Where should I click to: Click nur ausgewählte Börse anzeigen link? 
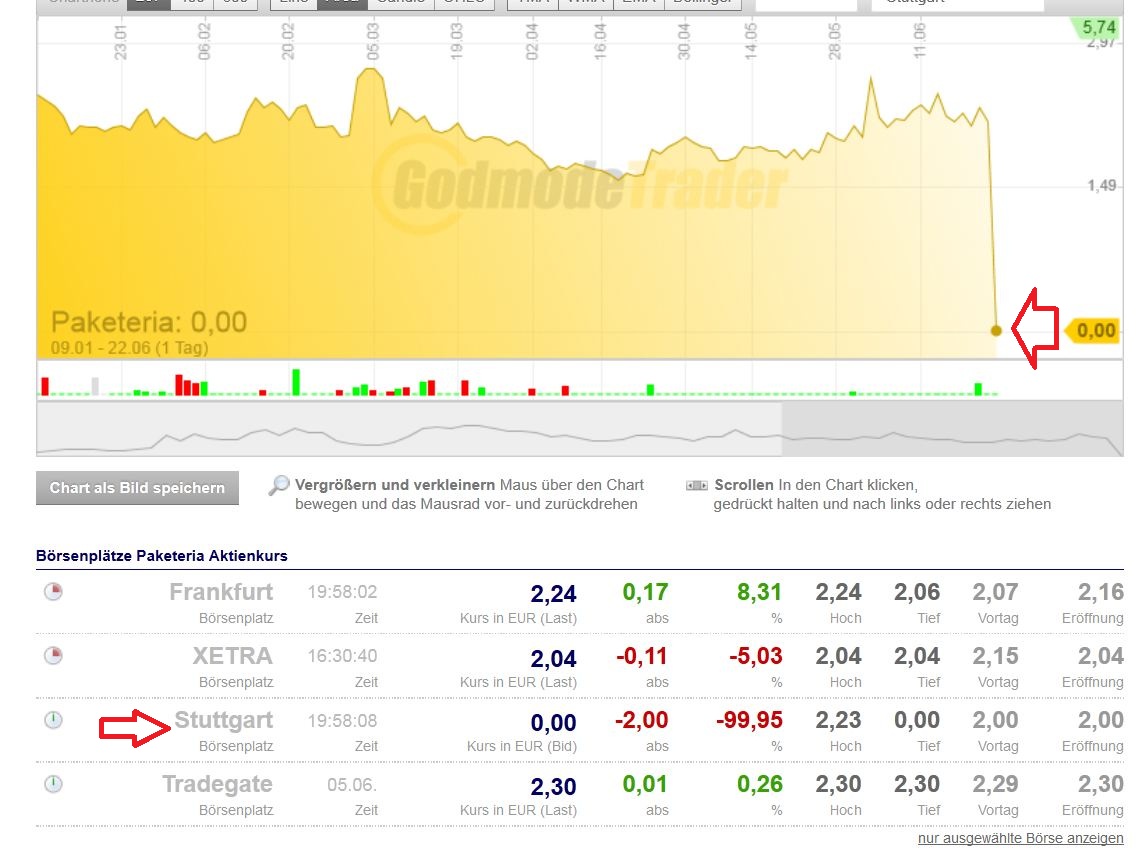tap(1020, 838)
